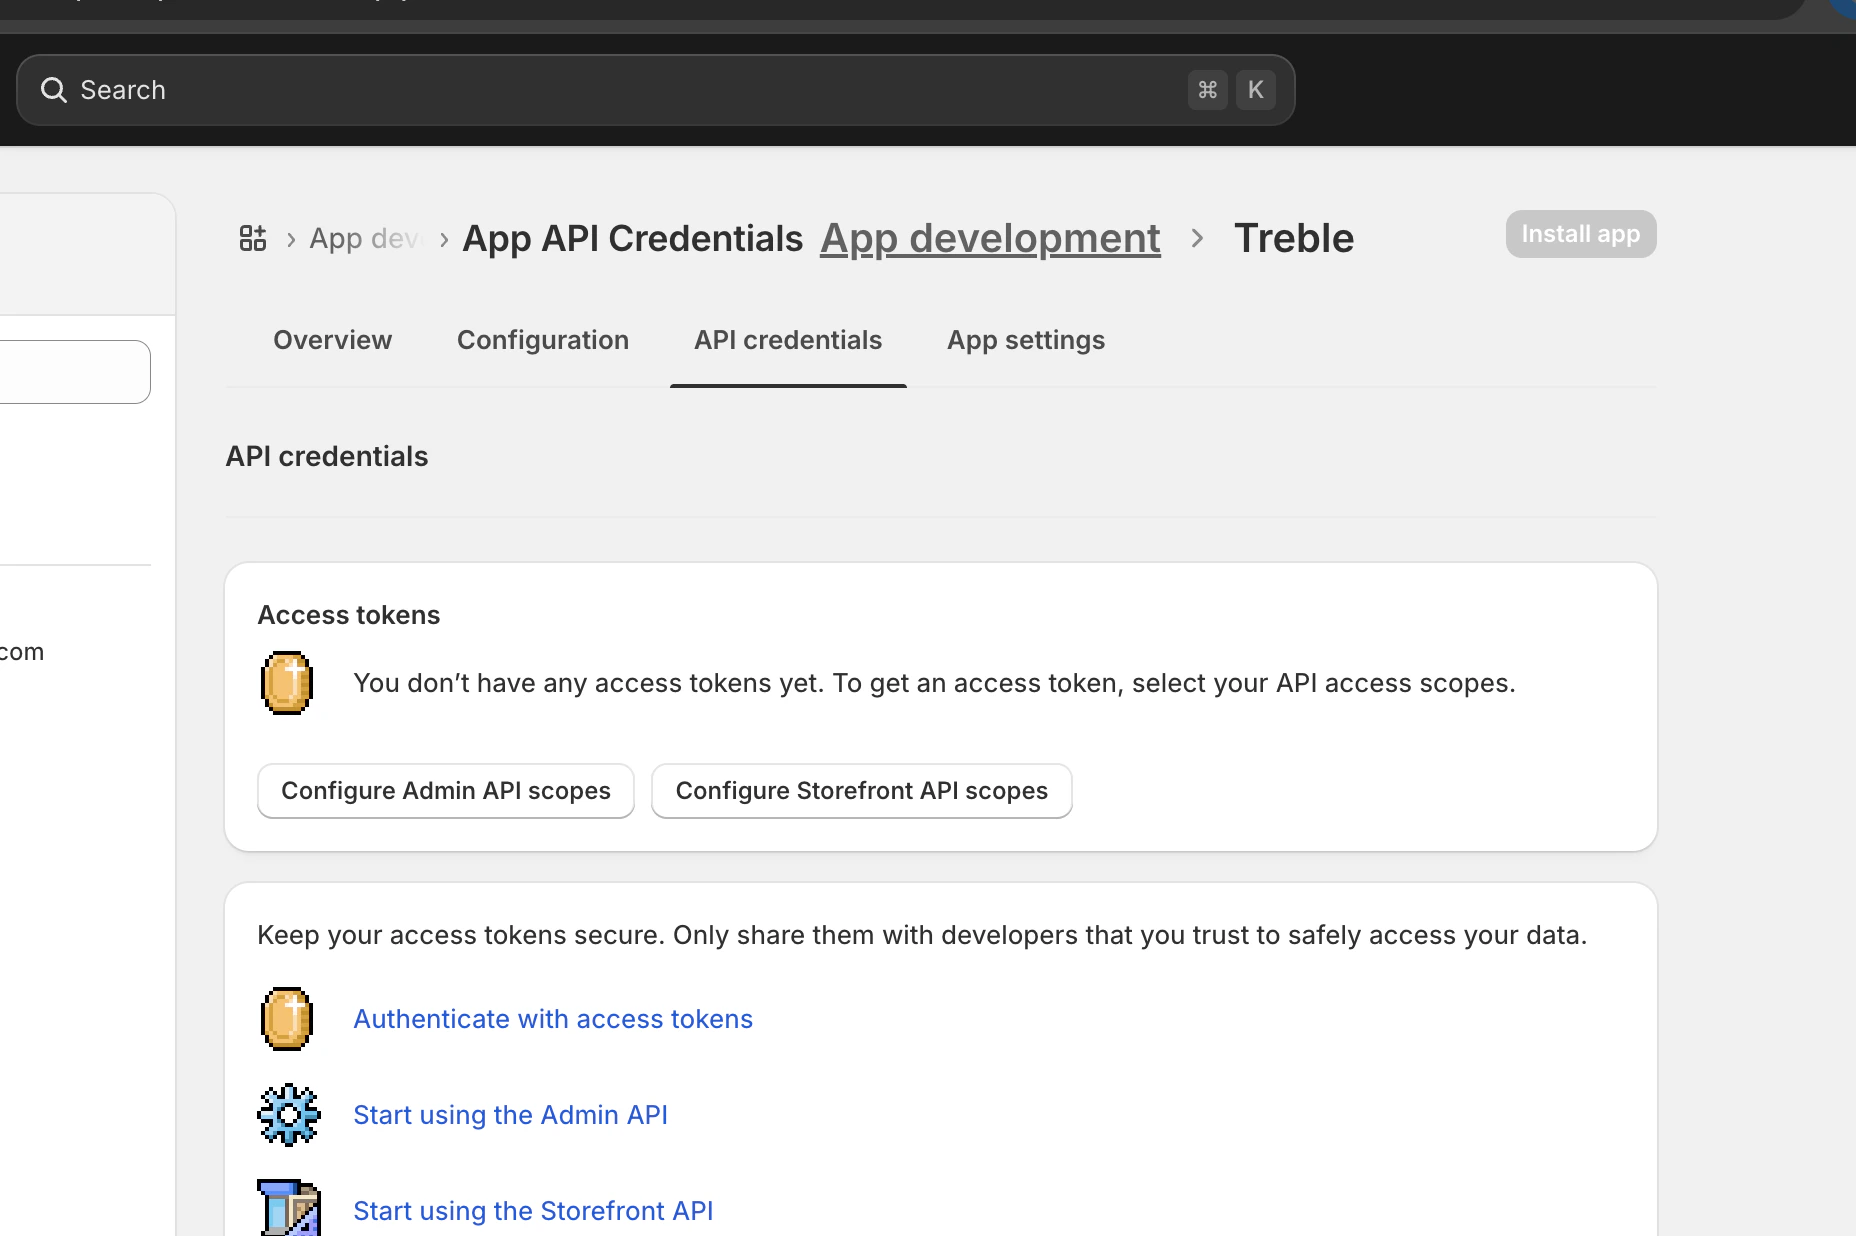Go to the App settings tab
Image resolution: width=1856 pixels, height=1236 pixels.
tap(1026, 340)
